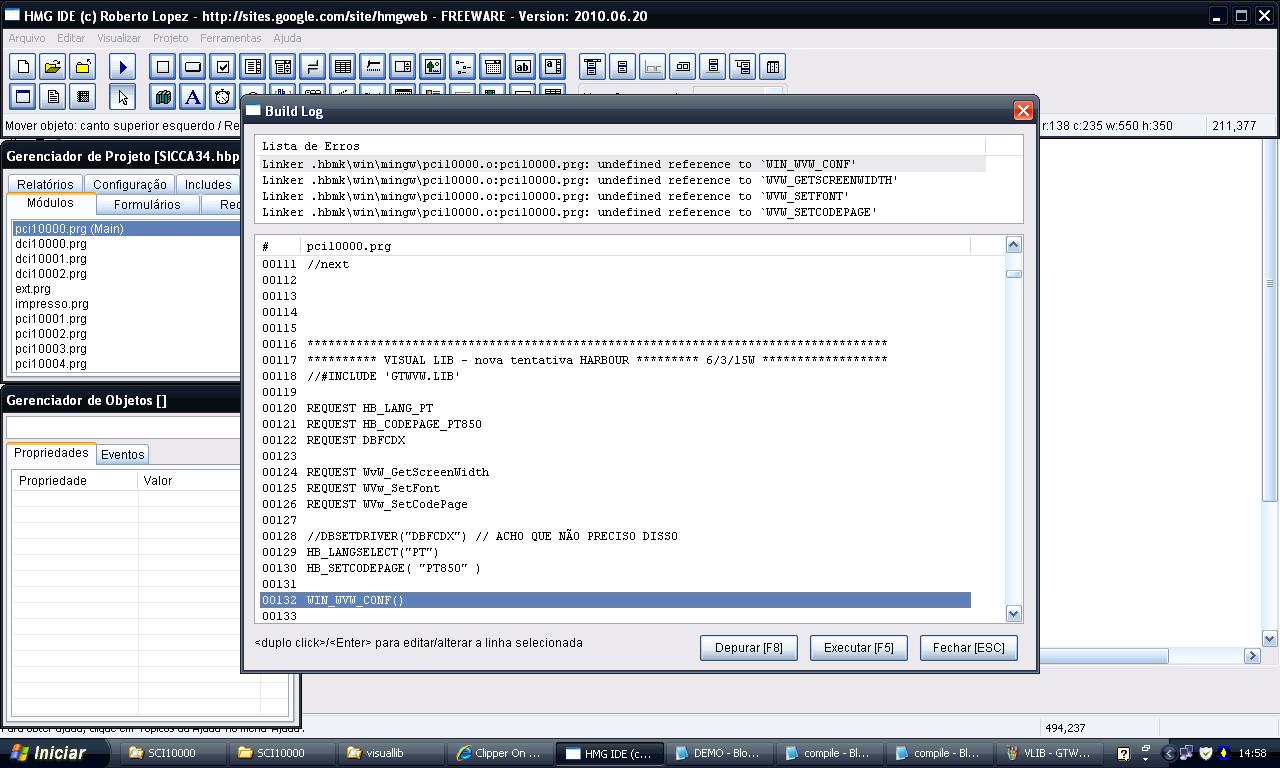Open the Projeto menu
The height and width of the screenshot is (768, 1280).
[x=170, y=38]
